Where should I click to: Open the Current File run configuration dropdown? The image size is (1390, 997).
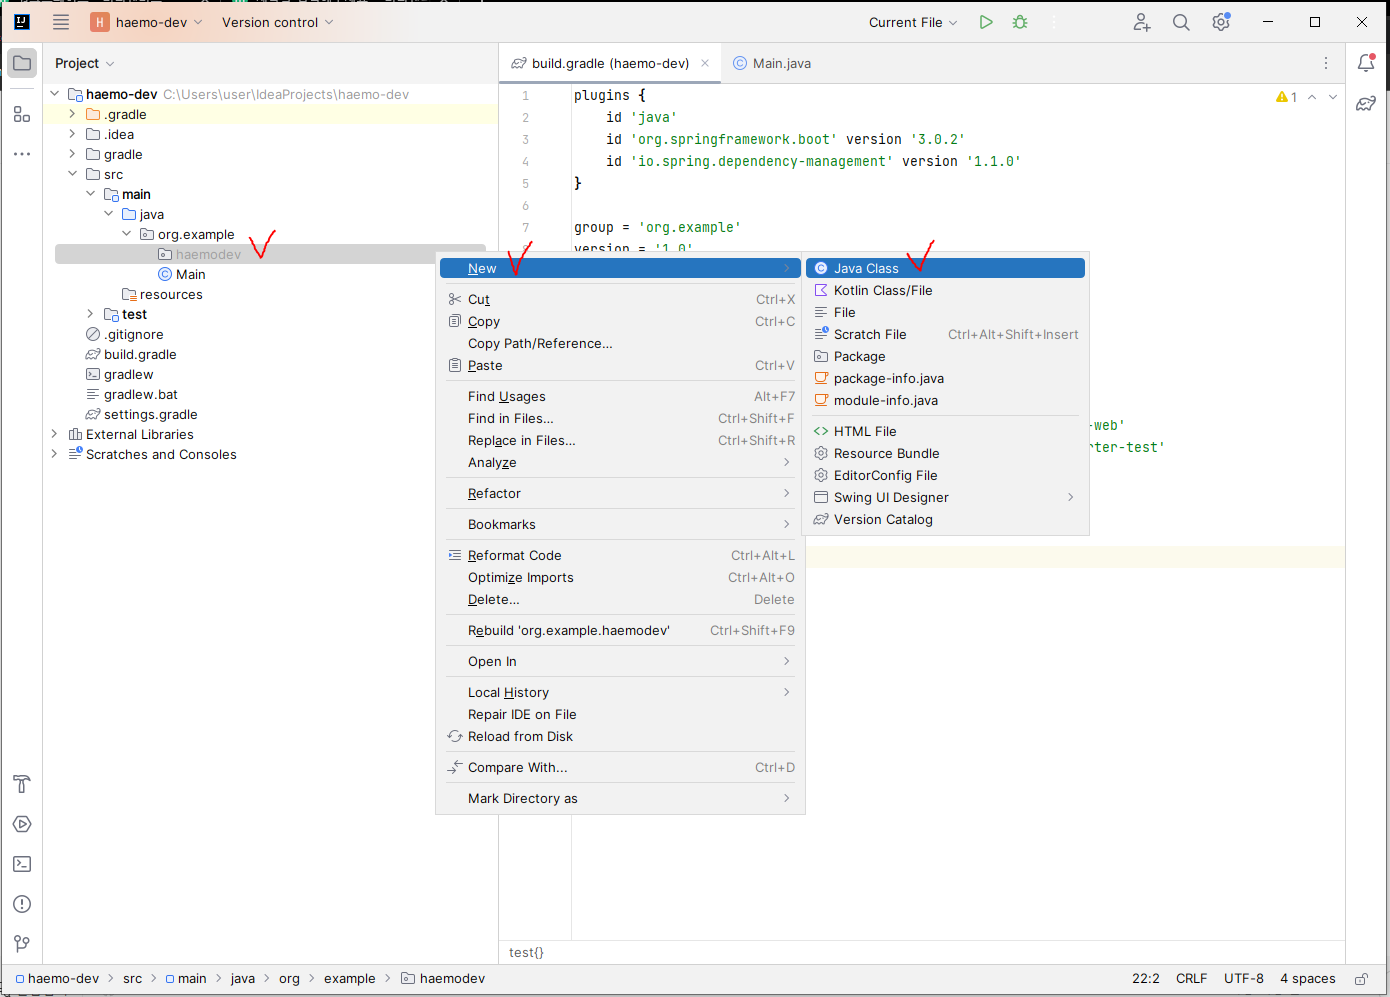pos(913,22)
